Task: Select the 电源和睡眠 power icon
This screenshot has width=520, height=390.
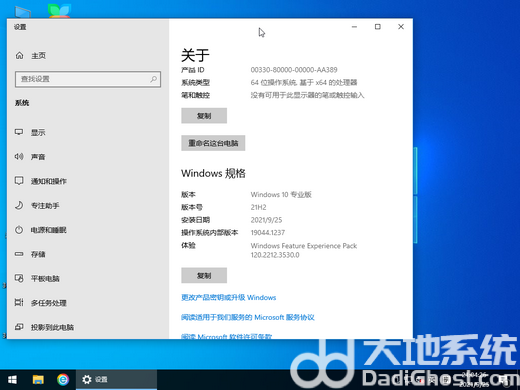Action: 19,230
